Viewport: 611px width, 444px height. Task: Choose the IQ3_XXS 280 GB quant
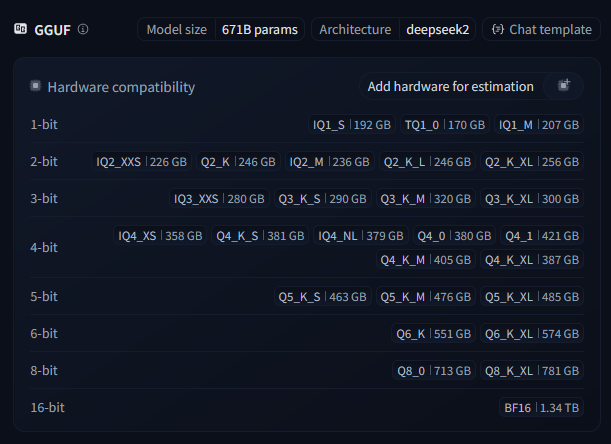pos(219,199)
